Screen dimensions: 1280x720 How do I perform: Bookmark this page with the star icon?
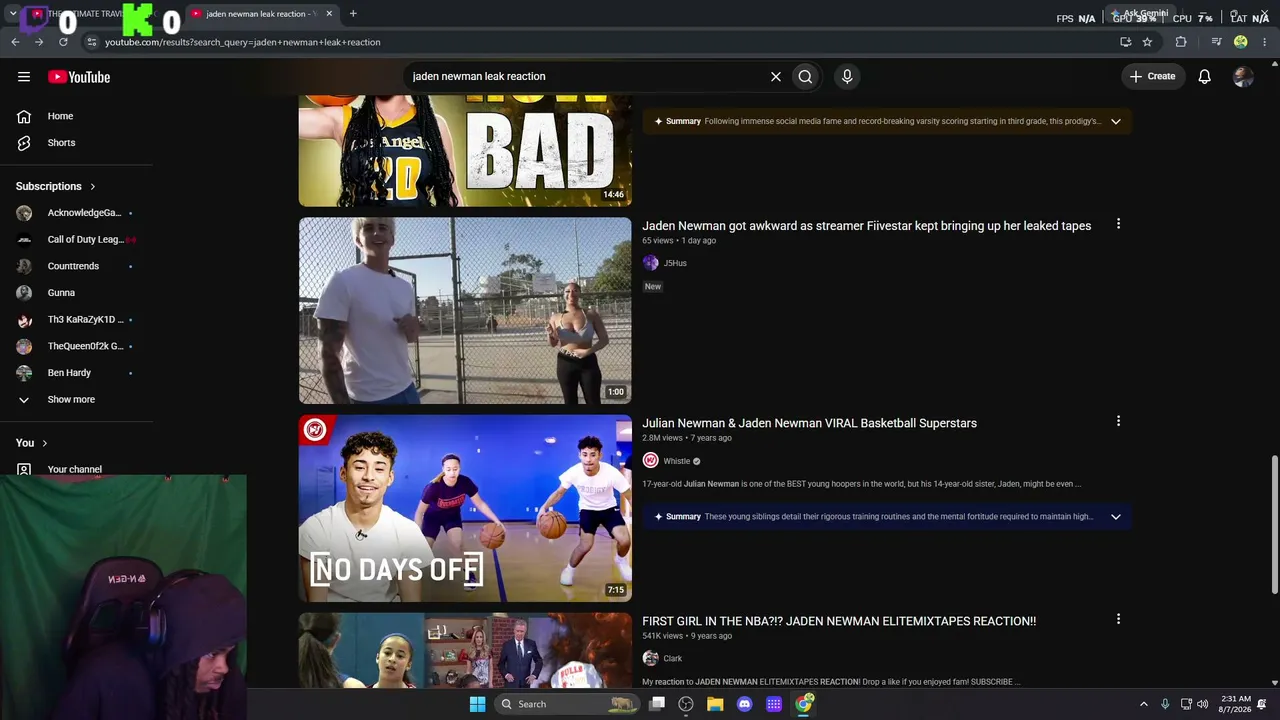pyautogui.click(x=1147, y=42)
